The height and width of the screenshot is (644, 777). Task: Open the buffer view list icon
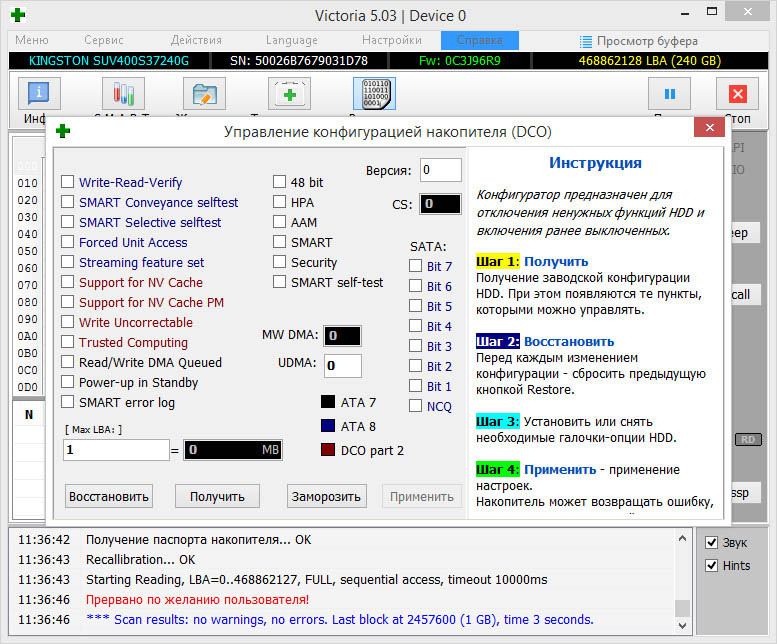pyautogui.click(x=586, y=41)
